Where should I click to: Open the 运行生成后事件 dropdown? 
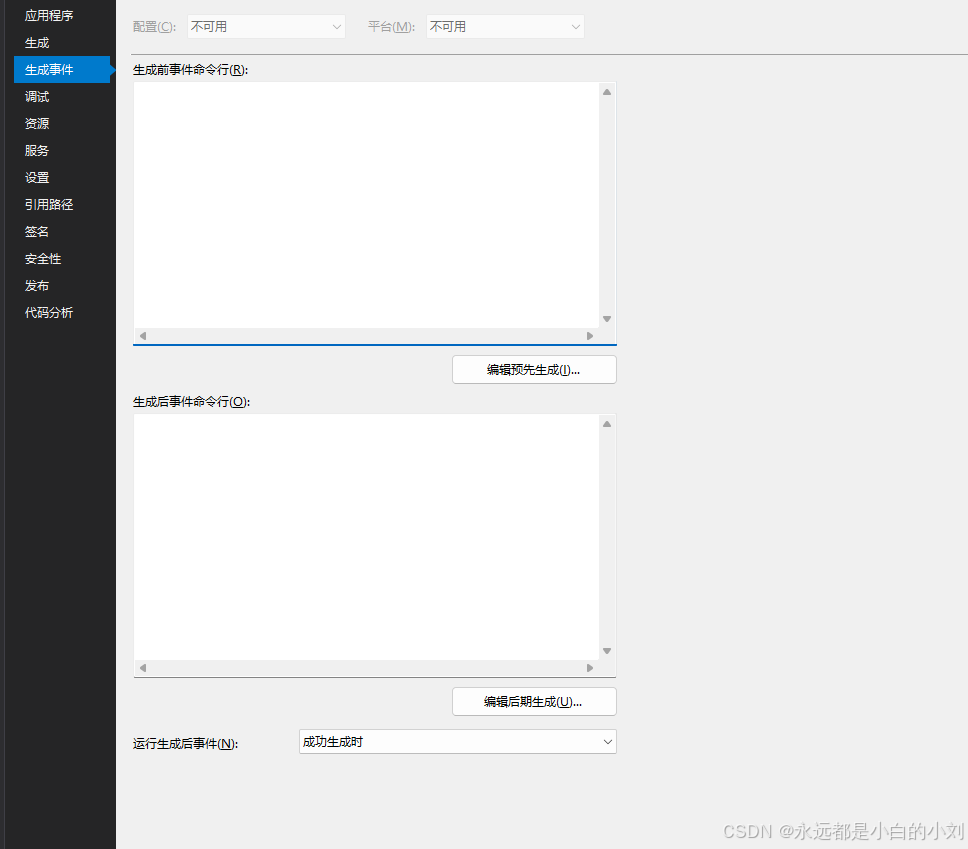pyautogui.click(x=456, y=742)
